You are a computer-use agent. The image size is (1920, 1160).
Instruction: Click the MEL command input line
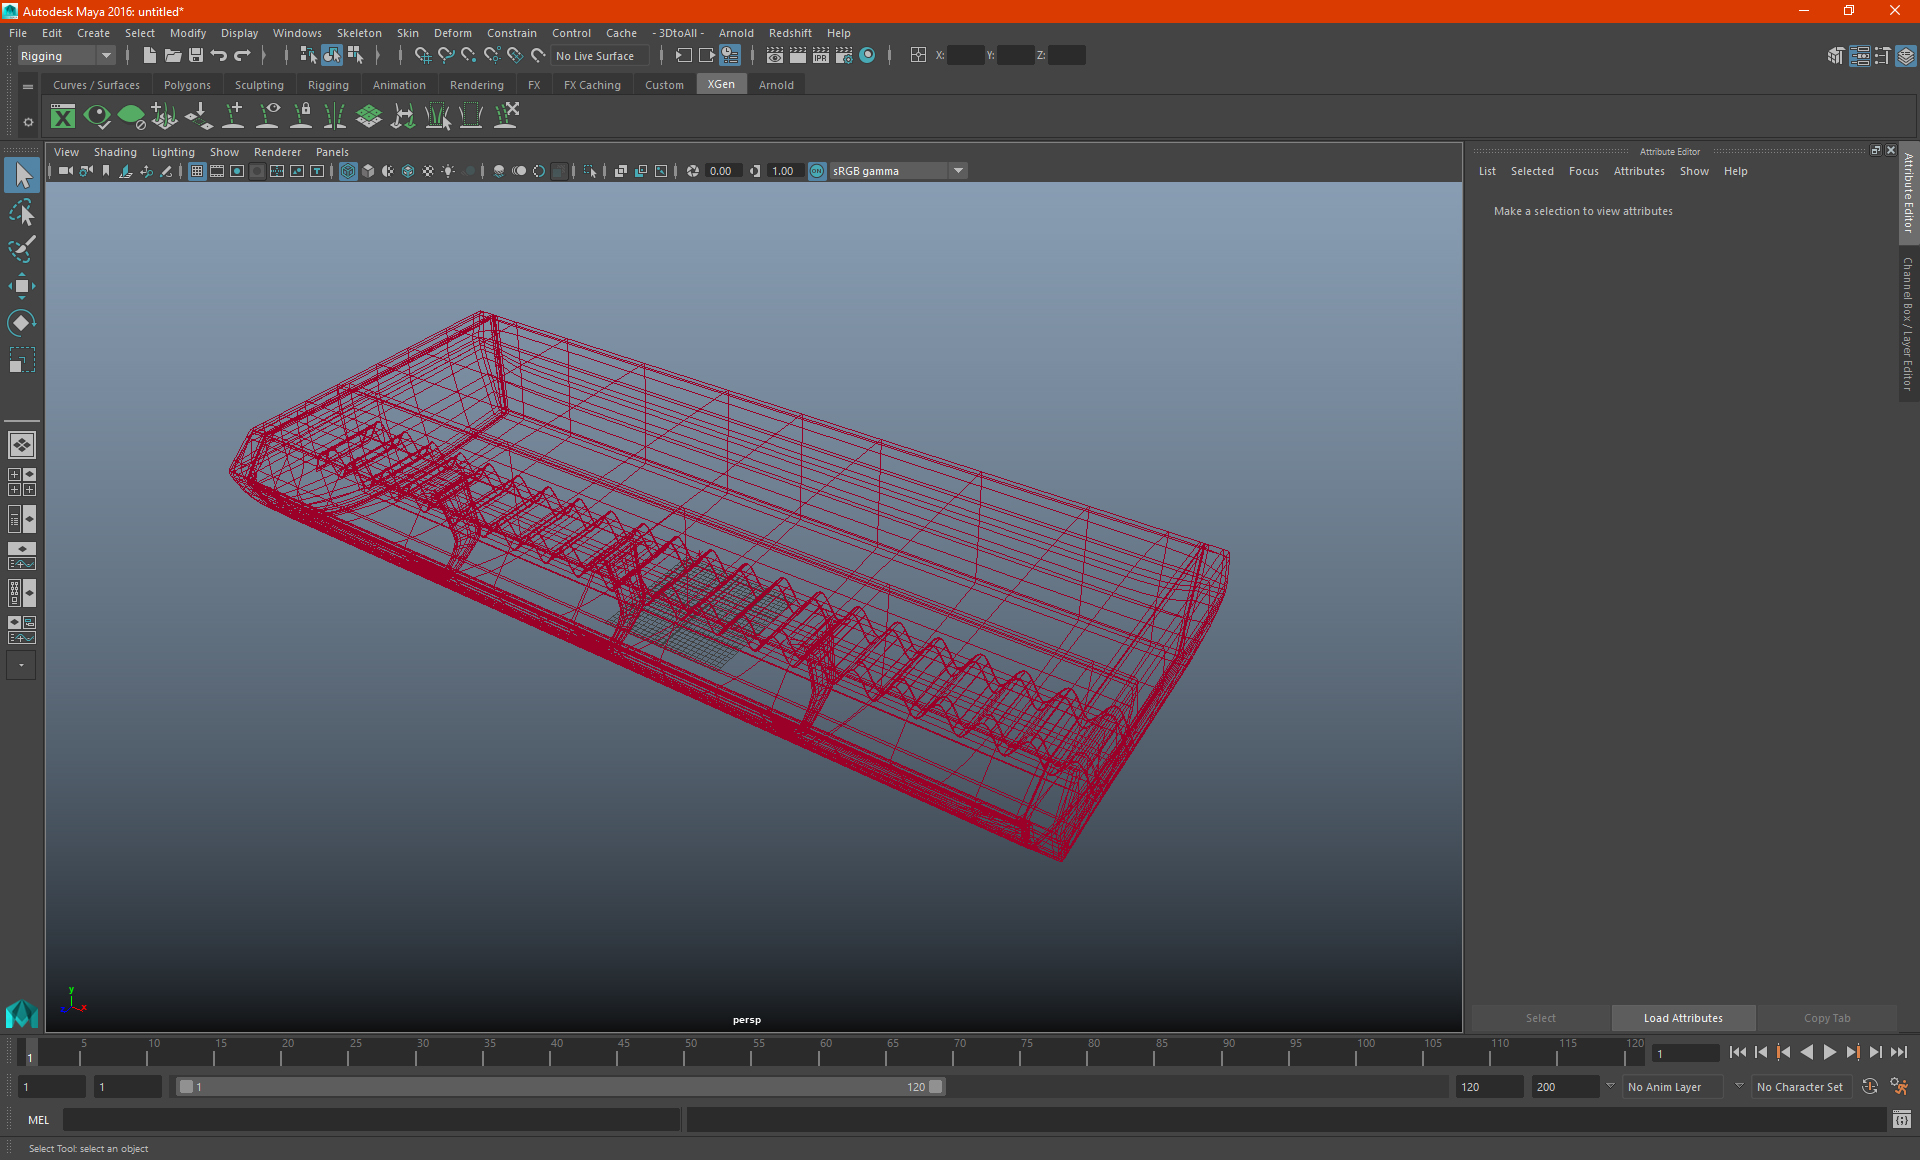pos(371,1120)
